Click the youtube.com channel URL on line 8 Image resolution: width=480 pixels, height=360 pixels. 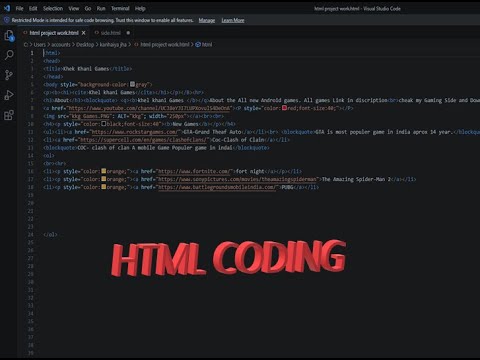click(149, 108)
